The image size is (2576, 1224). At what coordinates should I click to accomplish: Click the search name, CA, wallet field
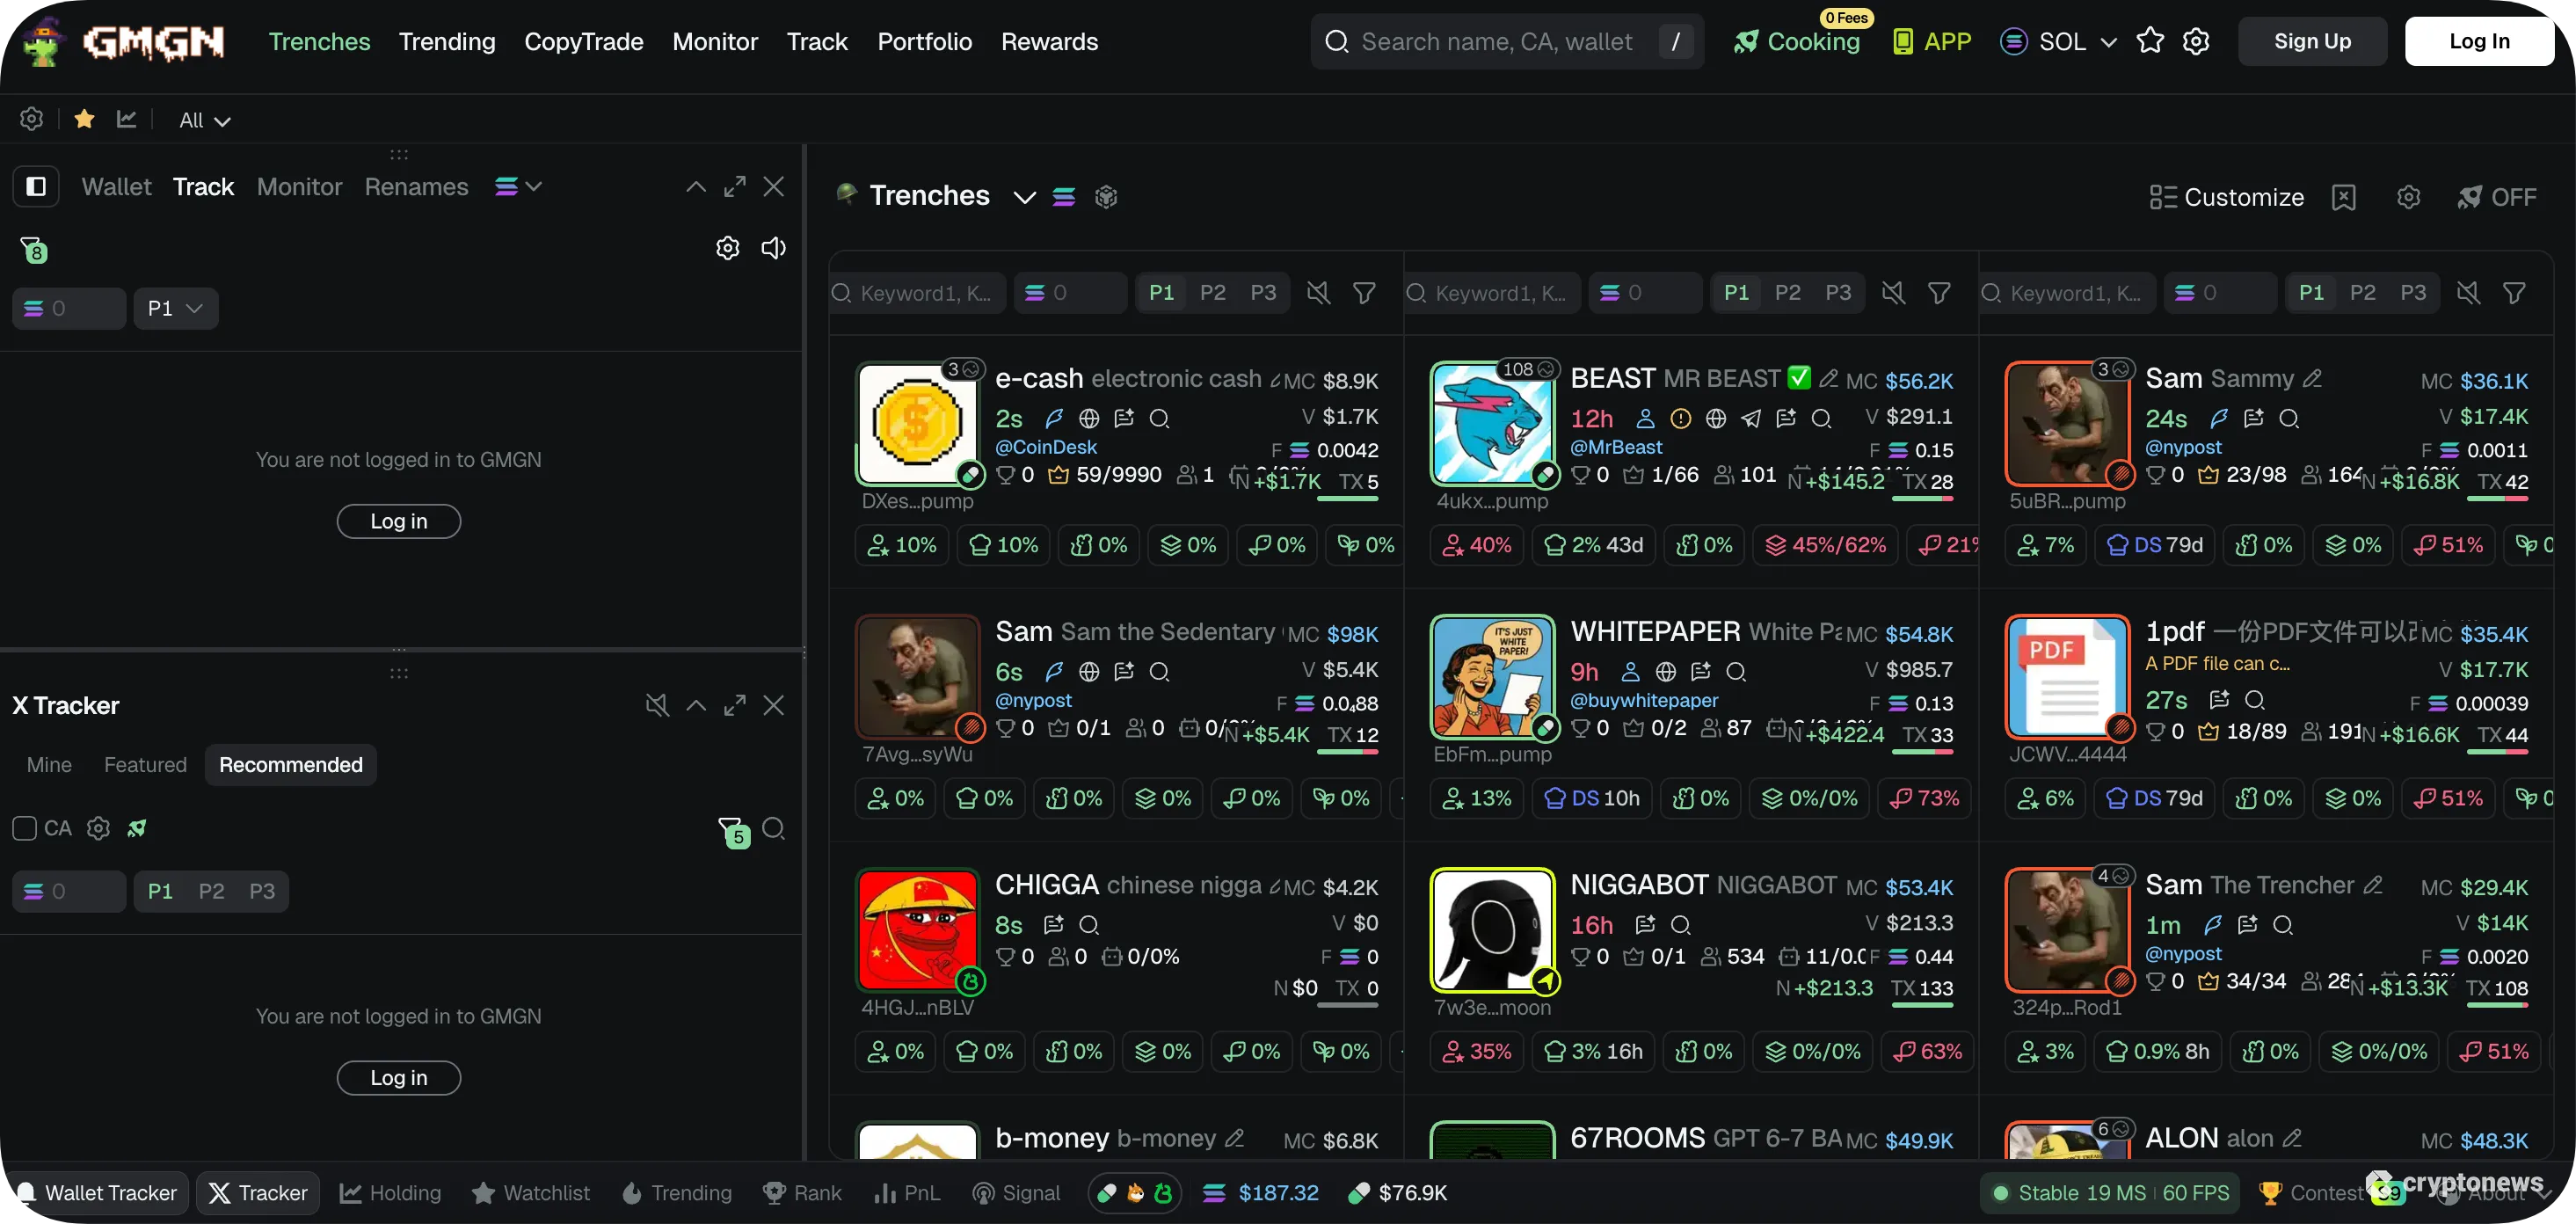pyautogui.click(x=1500, y=41)
